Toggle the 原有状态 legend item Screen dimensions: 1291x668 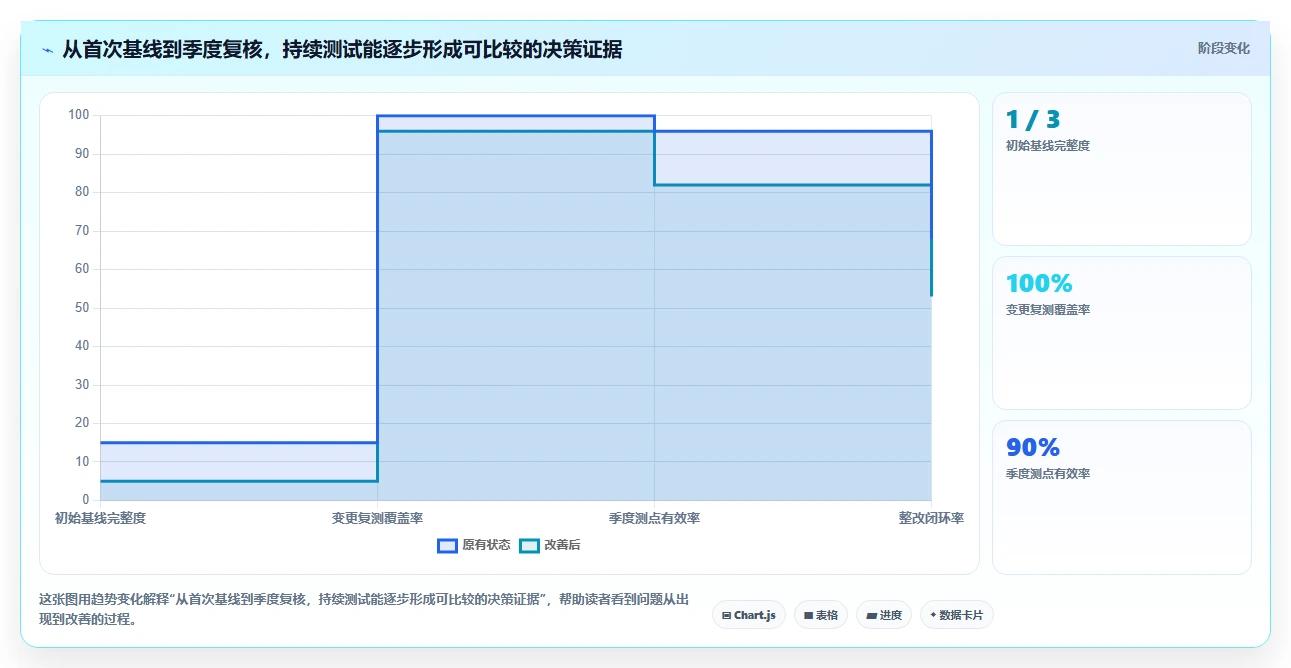474,545
